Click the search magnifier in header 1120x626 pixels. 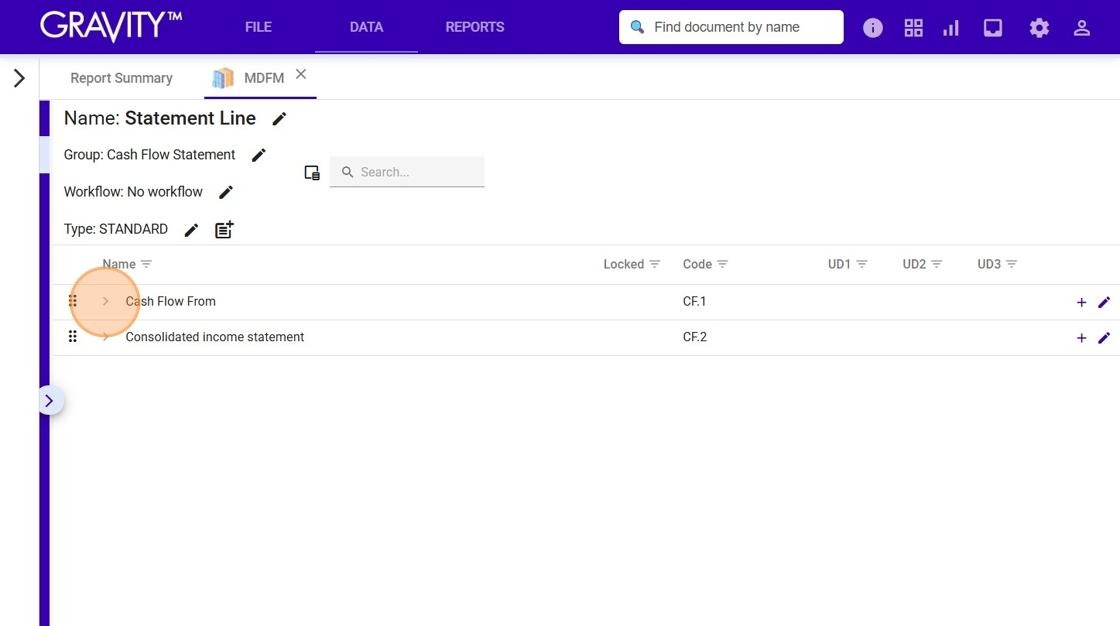tap(637, 27)
